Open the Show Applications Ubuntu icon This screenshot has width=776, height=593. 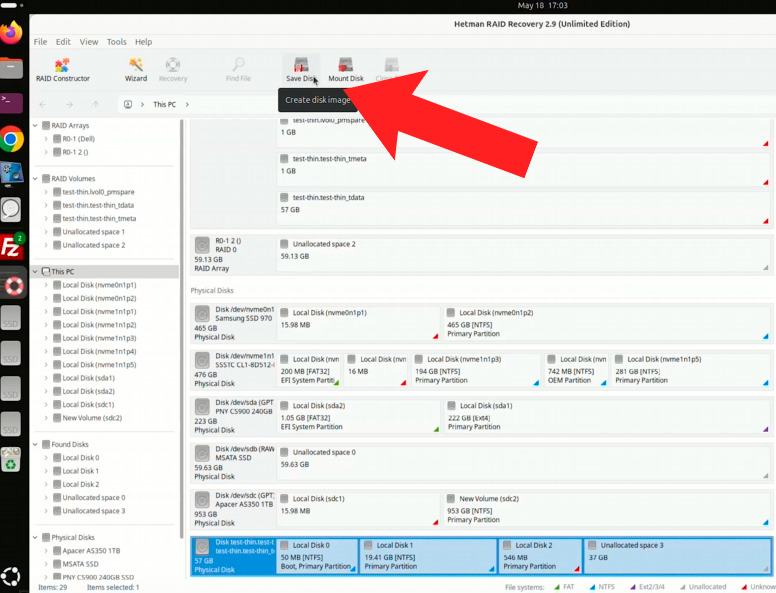(10, 576)
